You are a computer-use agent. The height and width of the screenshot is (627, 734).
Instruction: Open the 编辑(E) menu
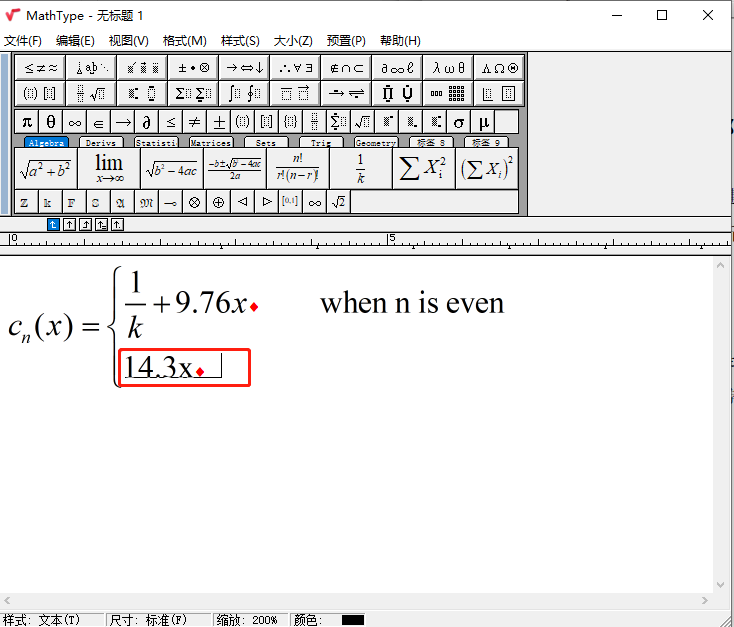tap(75, 41)
